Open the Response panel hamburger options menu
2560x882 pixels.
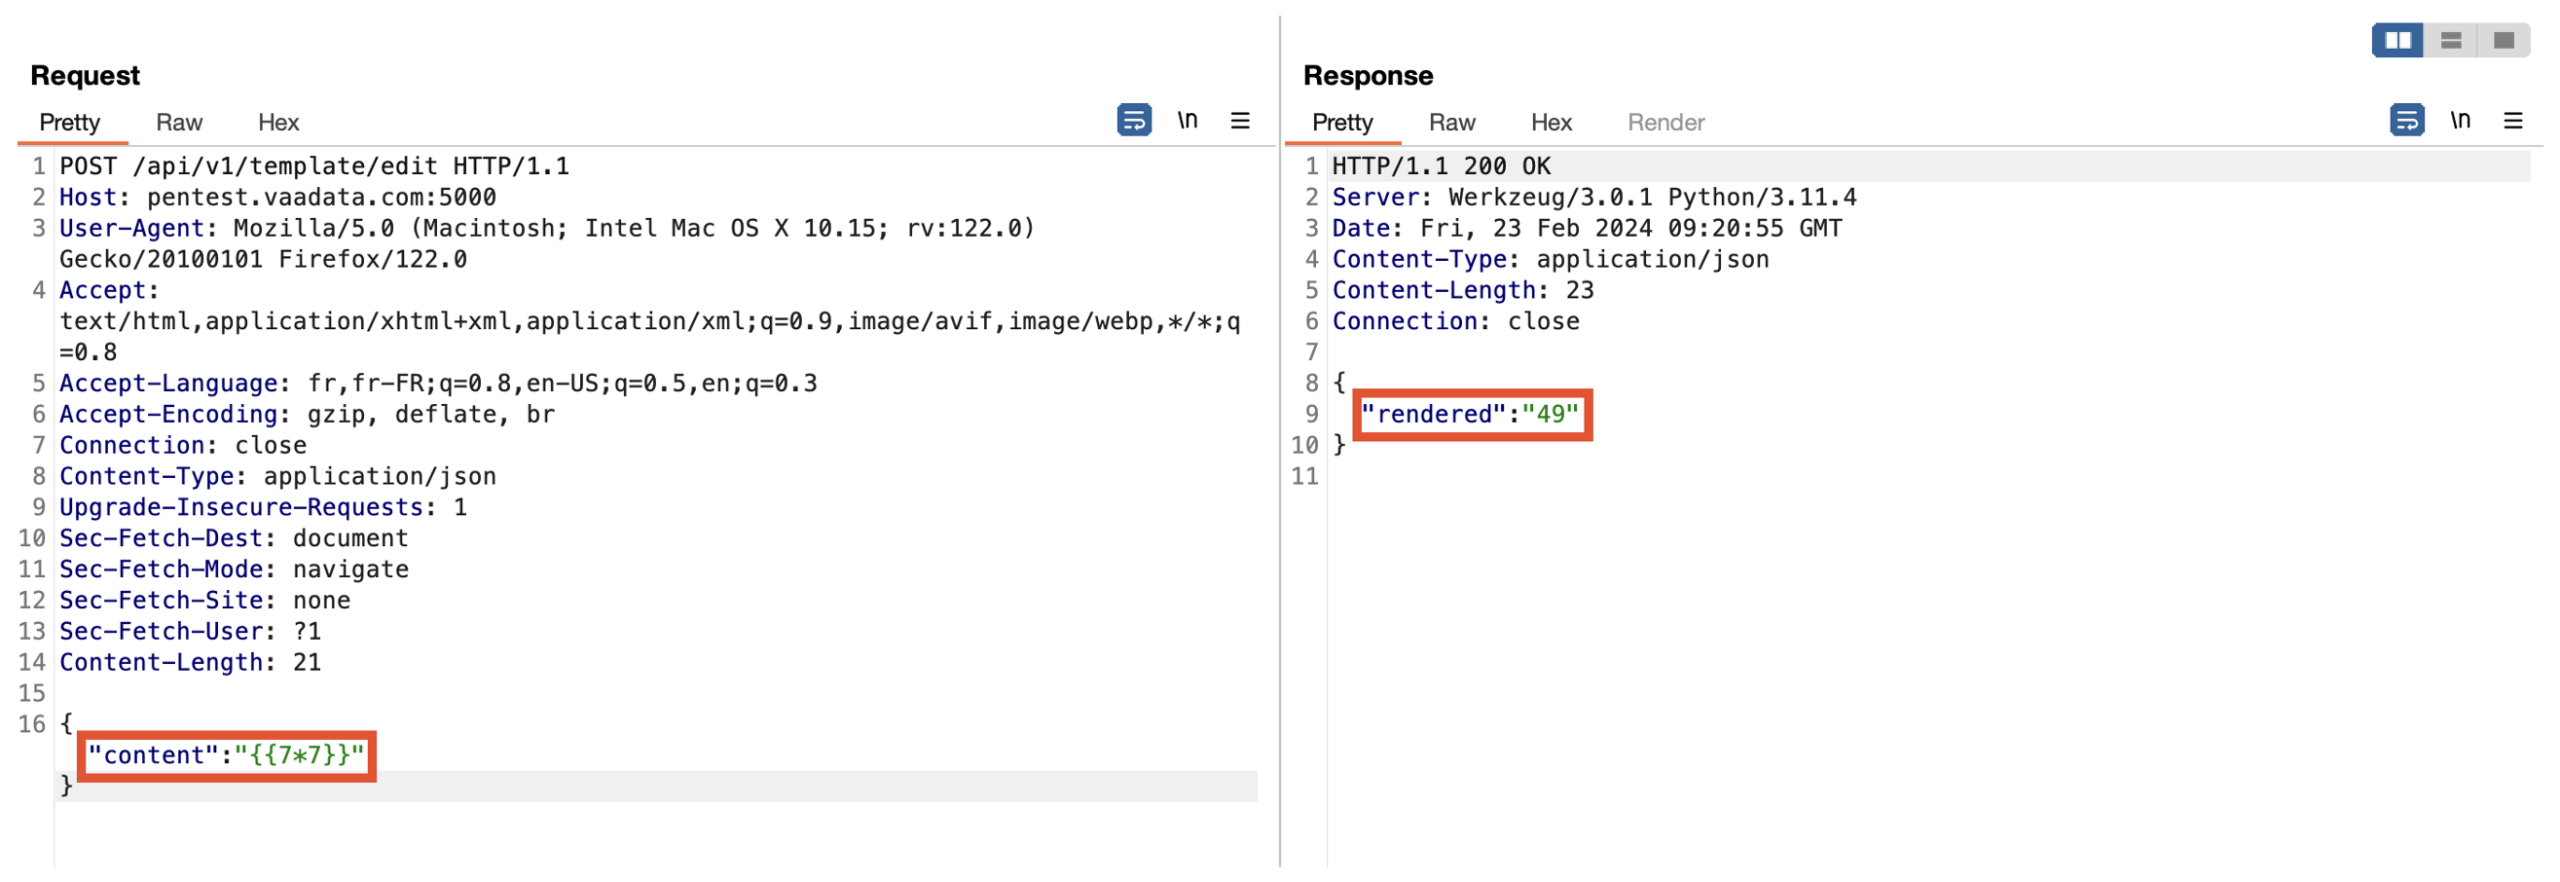pyautogui.click(x=2511, y=120)
